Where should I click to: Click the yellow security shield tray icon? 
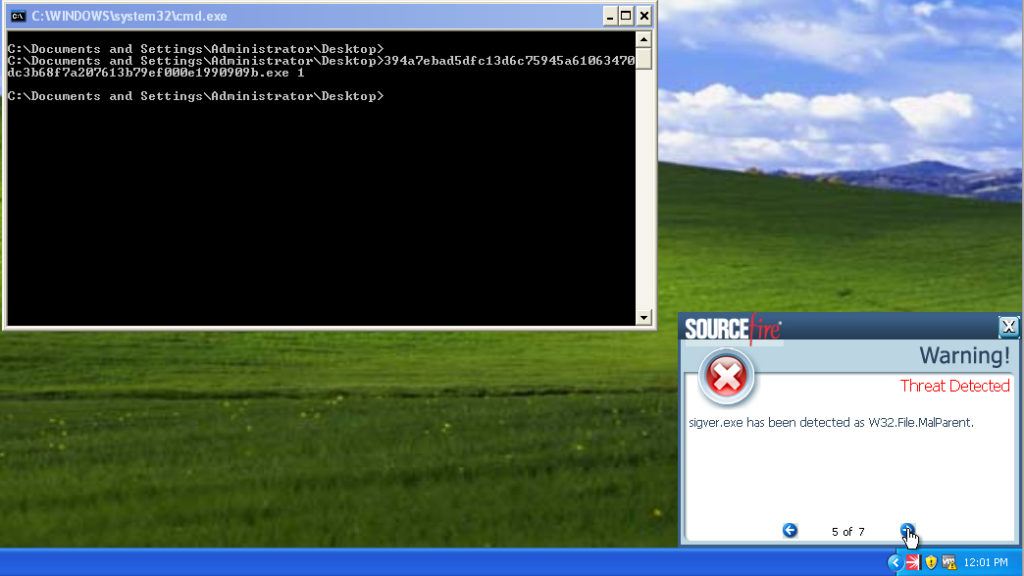click(x=931, y=562)
